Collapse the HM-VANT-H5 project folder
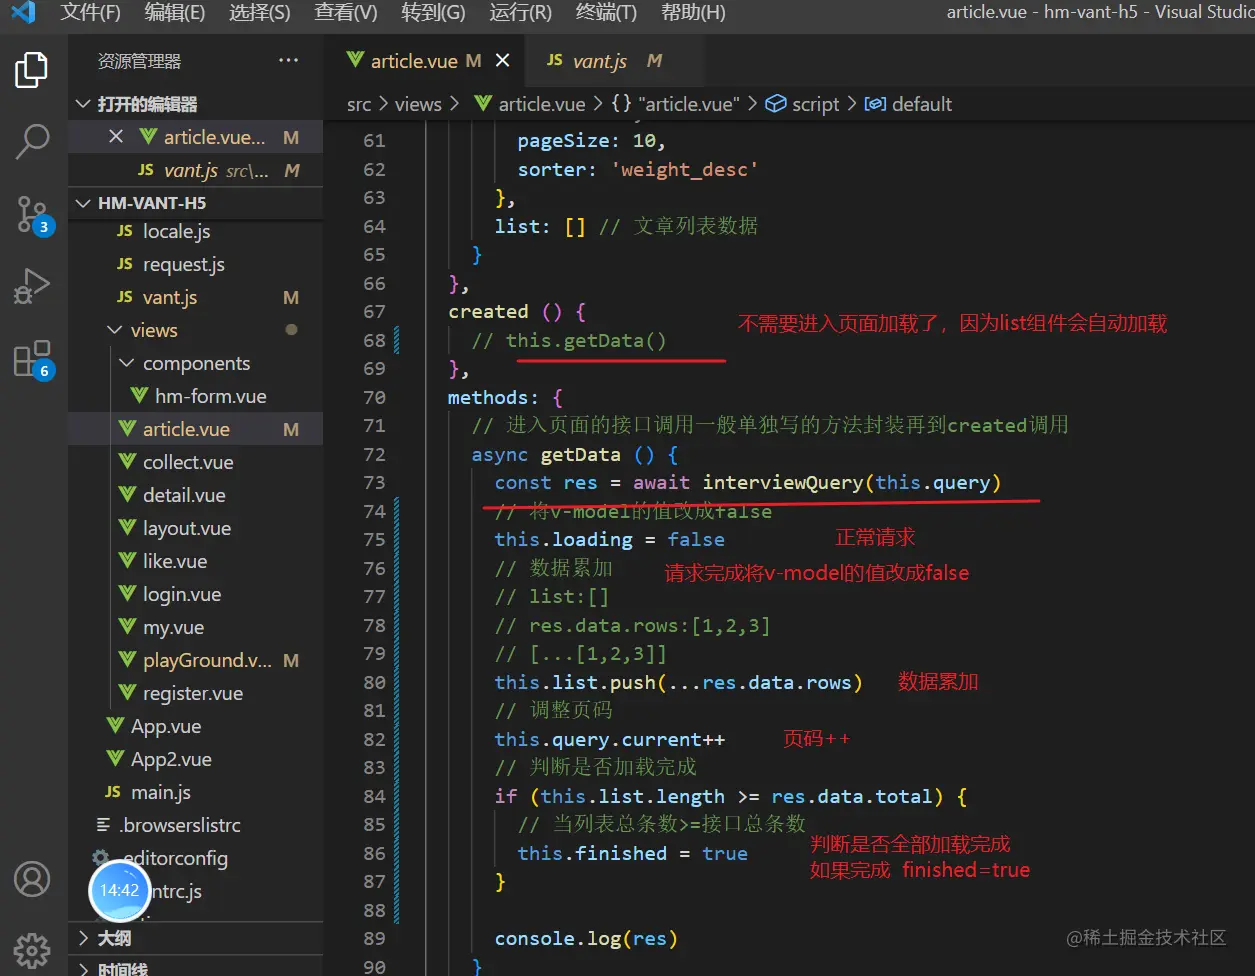 tap(83, 203)
